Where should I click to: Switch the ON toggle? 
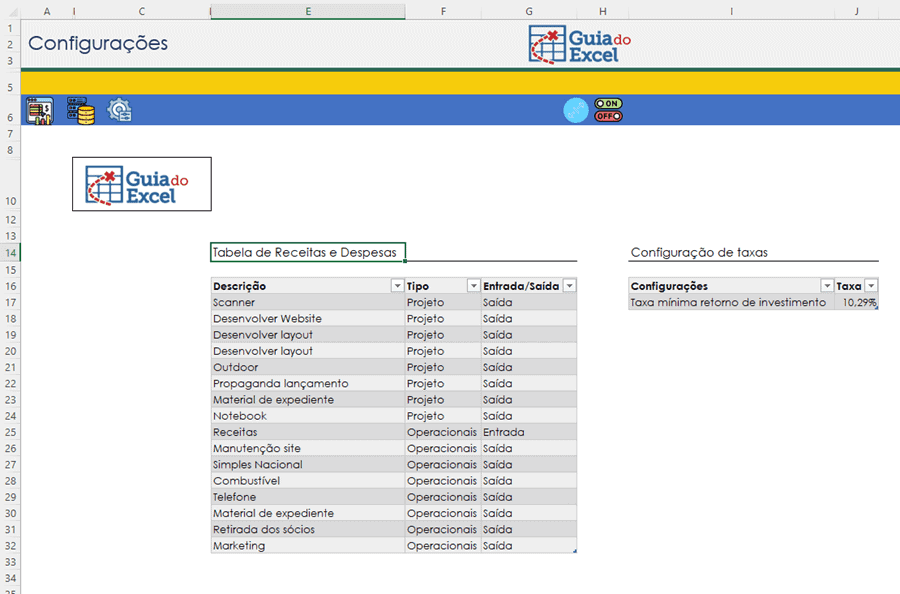pyautogui.click(x=608, y=103)
